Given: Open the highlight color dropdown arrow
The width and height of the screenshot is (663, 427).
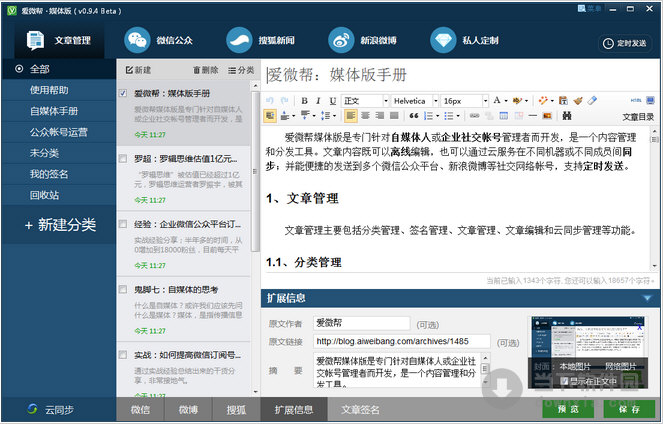Looking at the screenshot, I should click(526, 101).
